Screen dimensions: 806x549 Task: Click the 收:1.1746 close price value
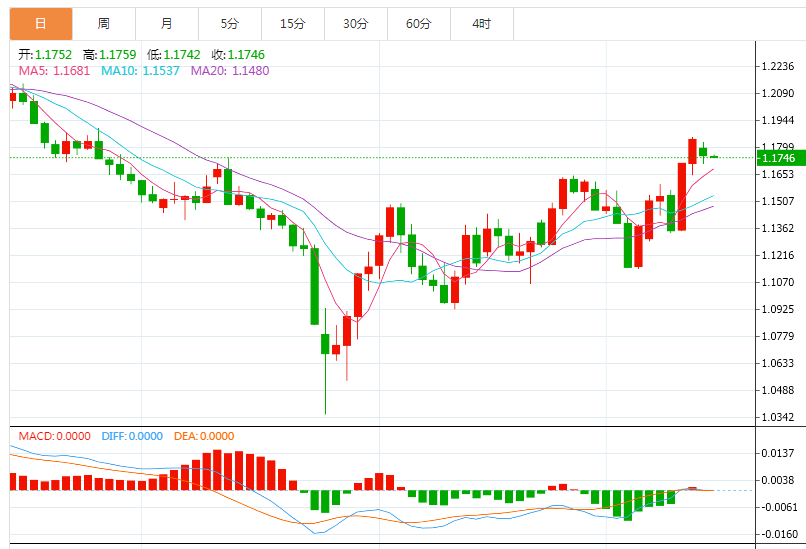tap(238, 54)
